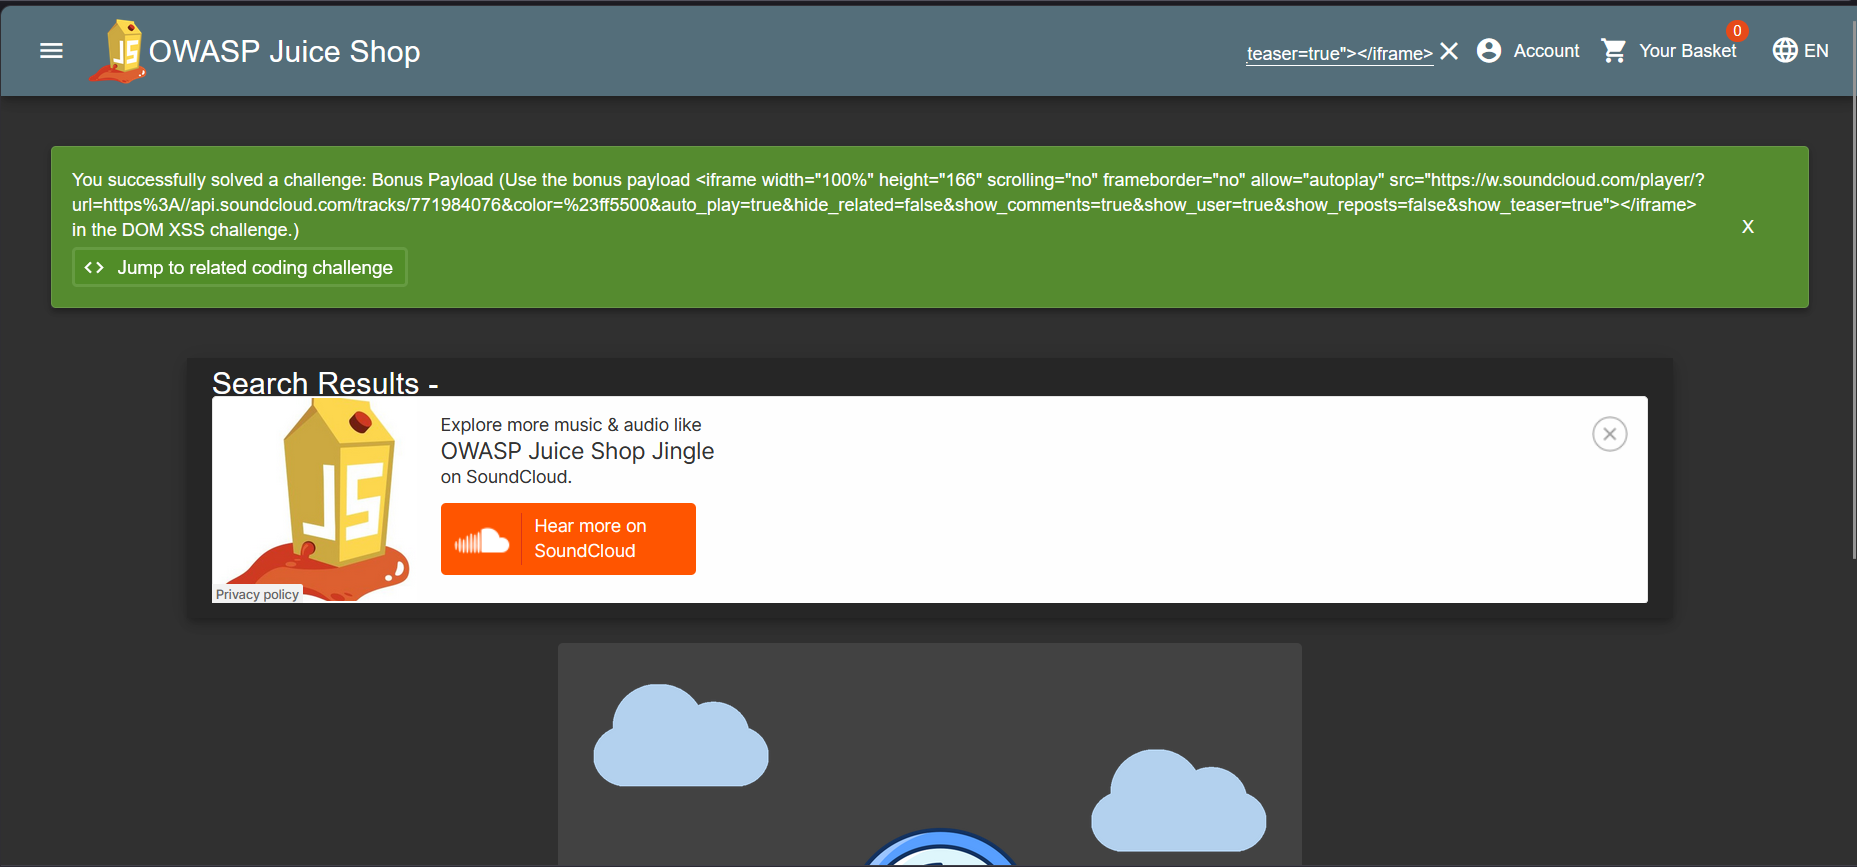Click the globe language icon
Viewport: 1857px width, 867px height.
click(x=1785, y=51)
